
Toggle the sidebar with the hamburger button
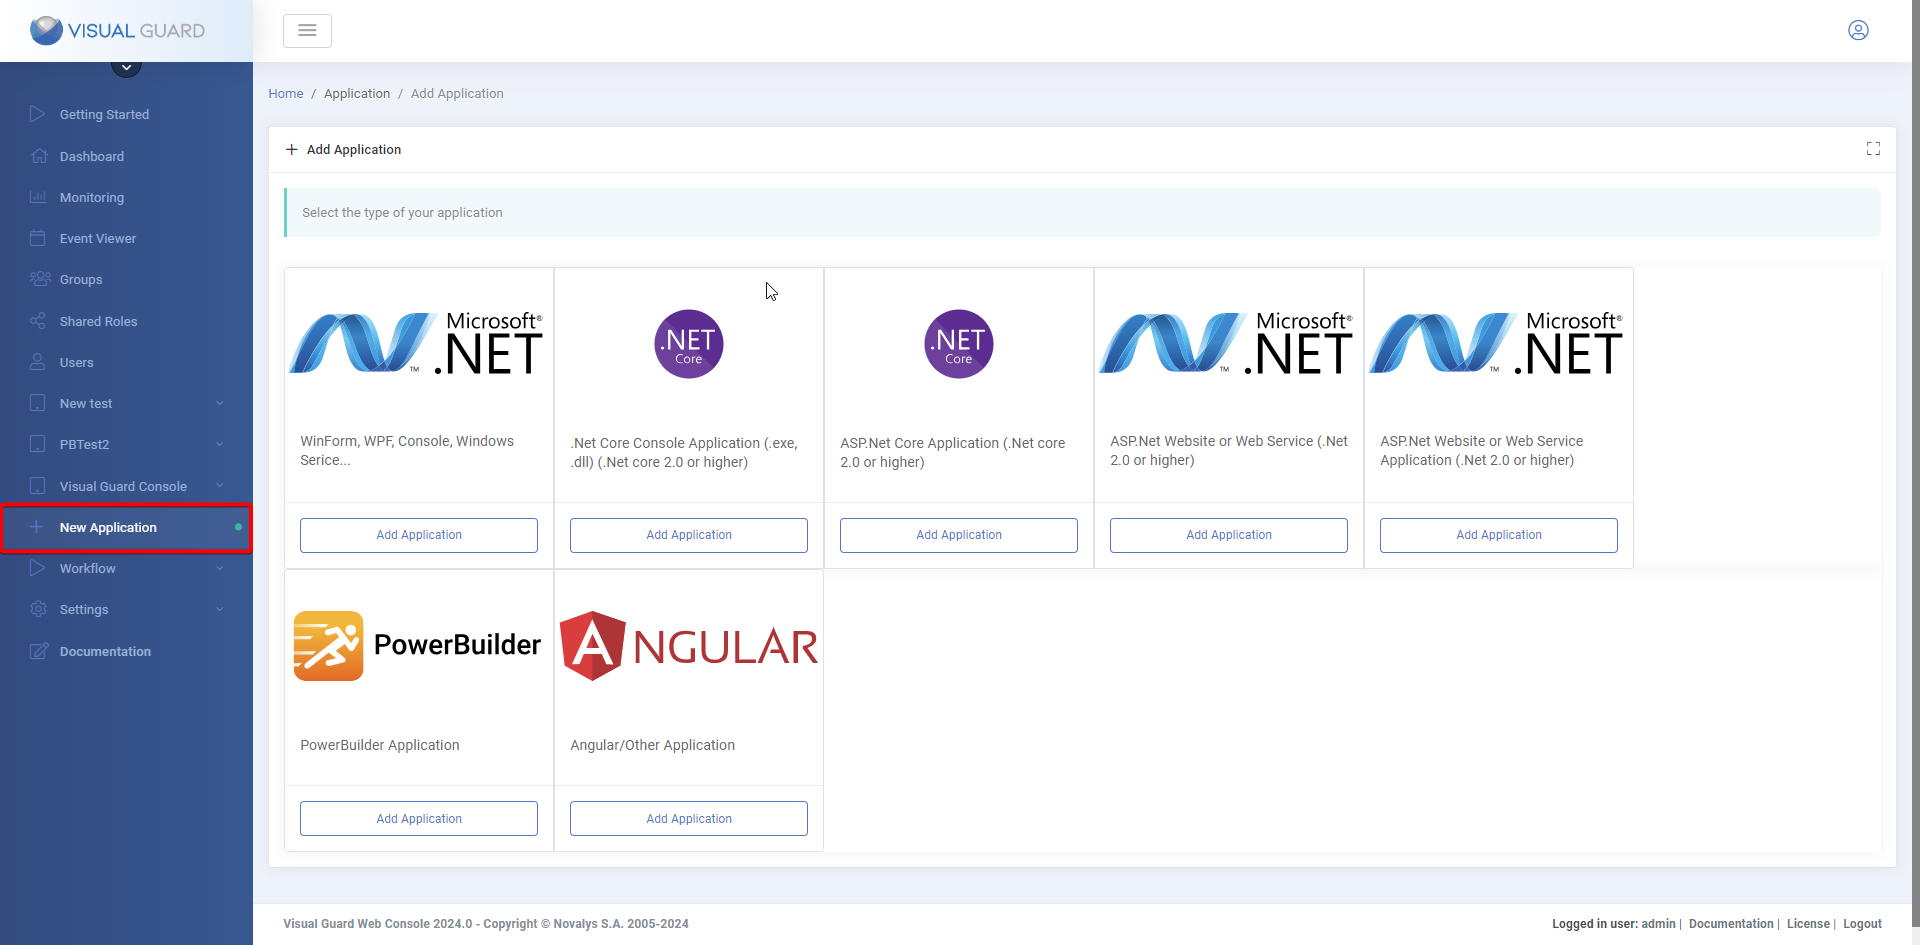point(307,30)
